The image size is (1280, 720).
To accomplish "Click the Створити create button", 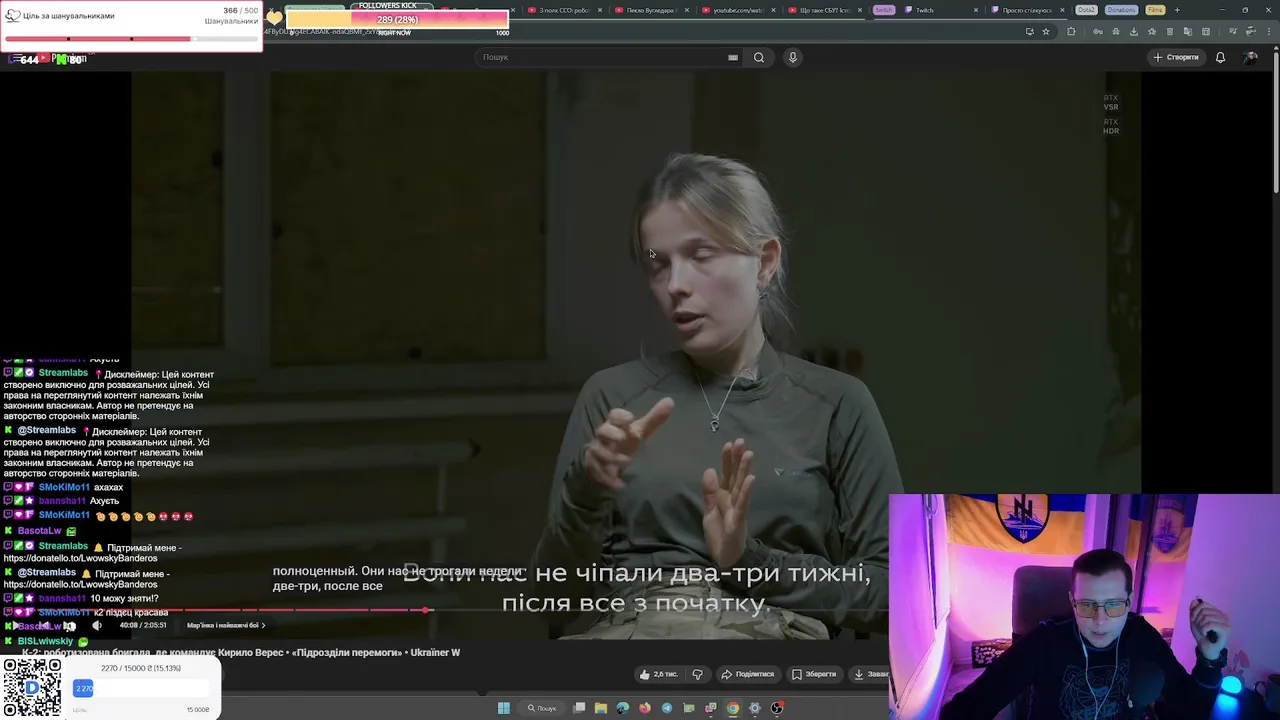I will pos(1176,57).
